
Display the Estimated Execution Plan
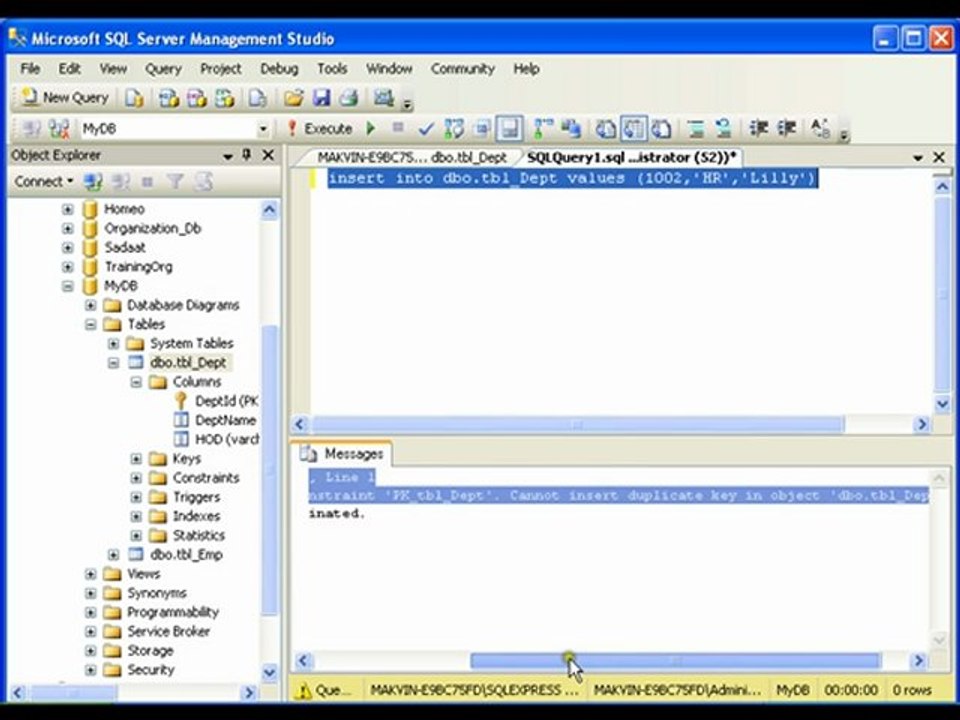point(454,129)
